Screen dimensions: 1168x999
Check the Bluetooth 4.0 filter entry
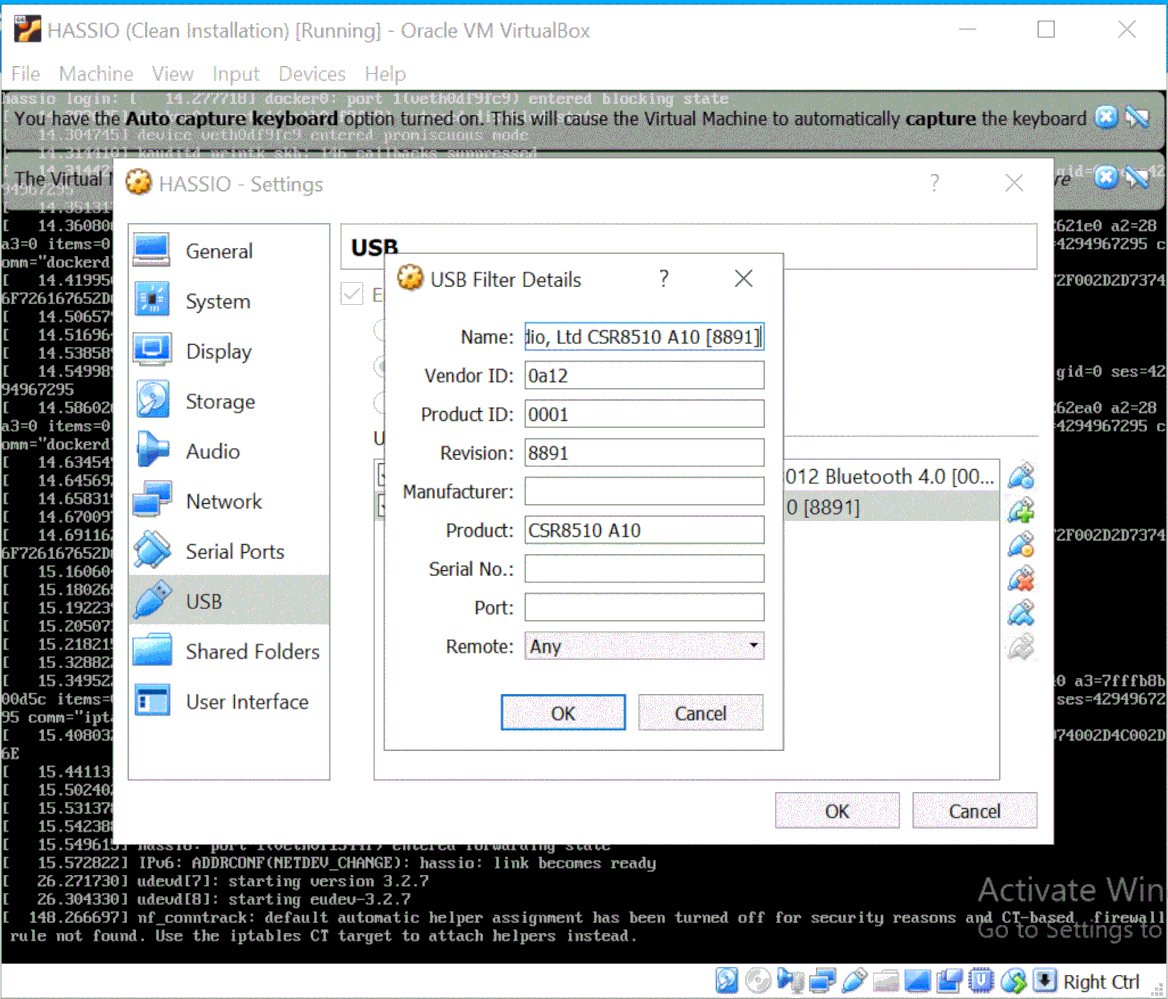pos(382,474)
